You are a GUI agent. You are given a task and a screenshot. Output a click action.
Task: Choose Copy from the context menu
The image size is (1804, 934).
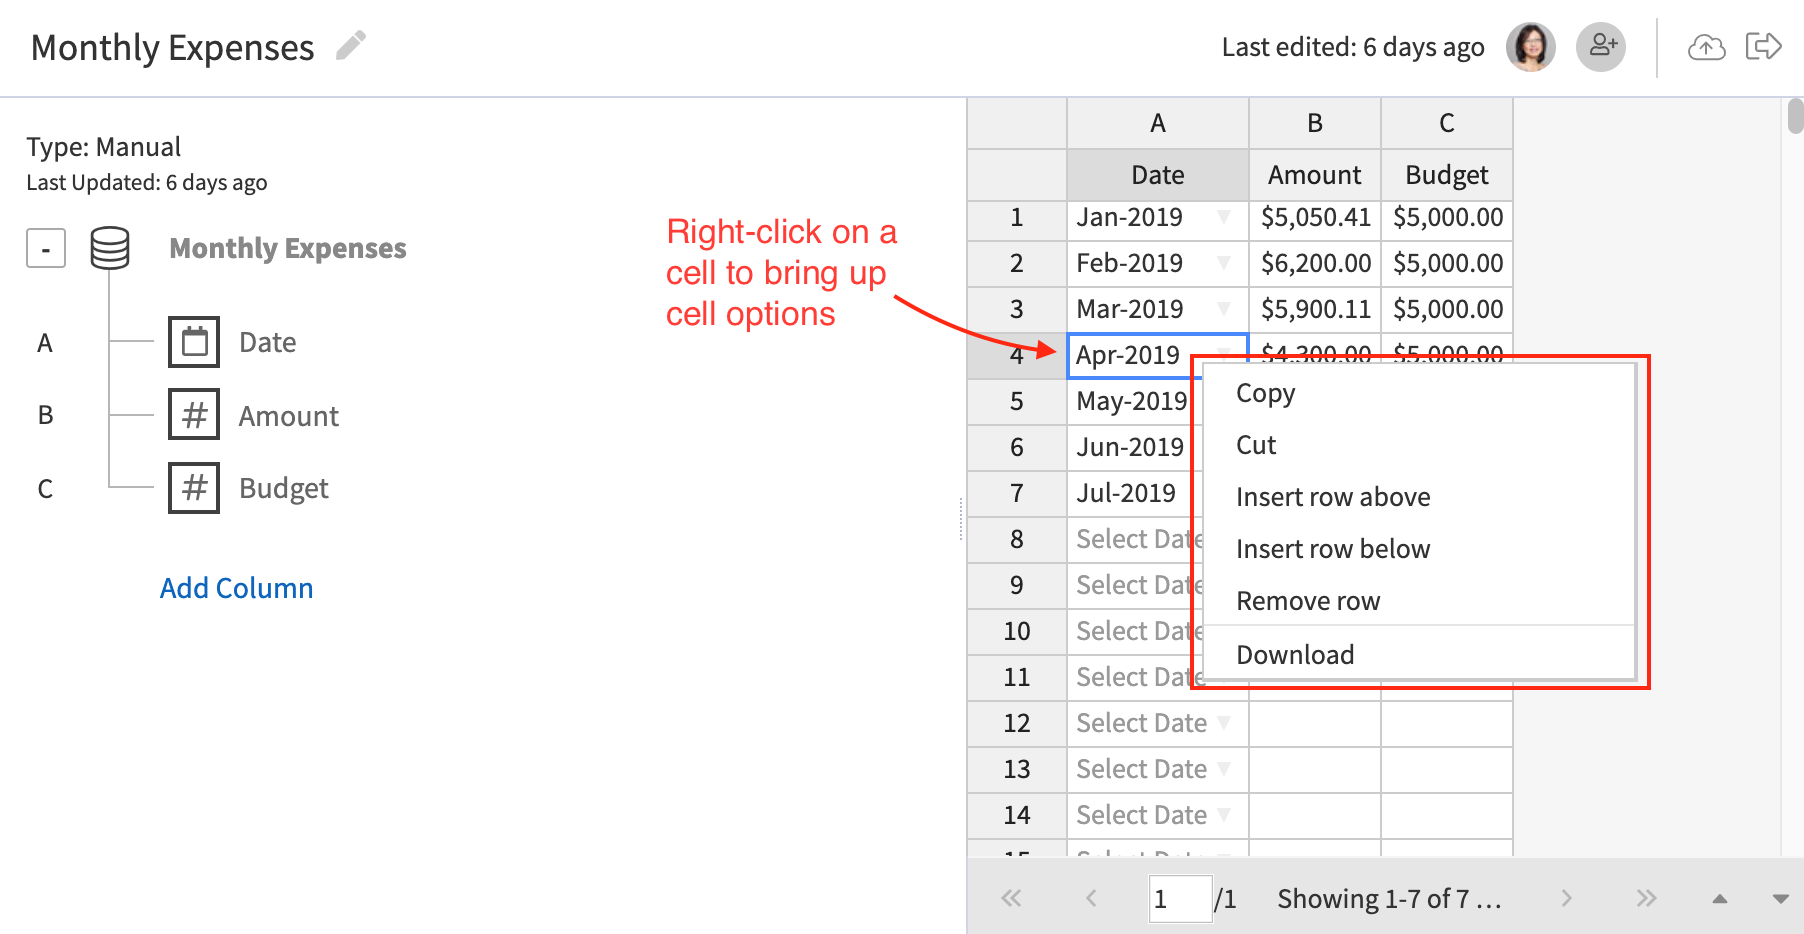tap(1265, 393)
